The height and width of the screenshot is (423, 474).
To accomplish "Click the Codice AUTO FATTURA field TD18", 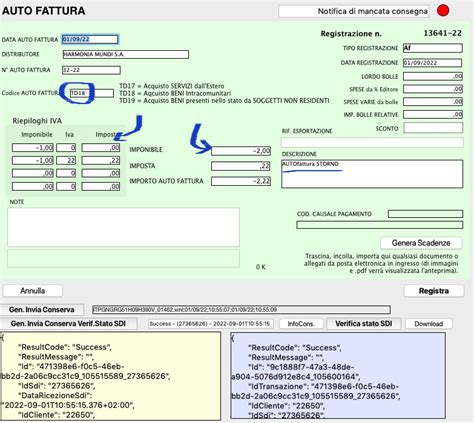I will [92, 93].
